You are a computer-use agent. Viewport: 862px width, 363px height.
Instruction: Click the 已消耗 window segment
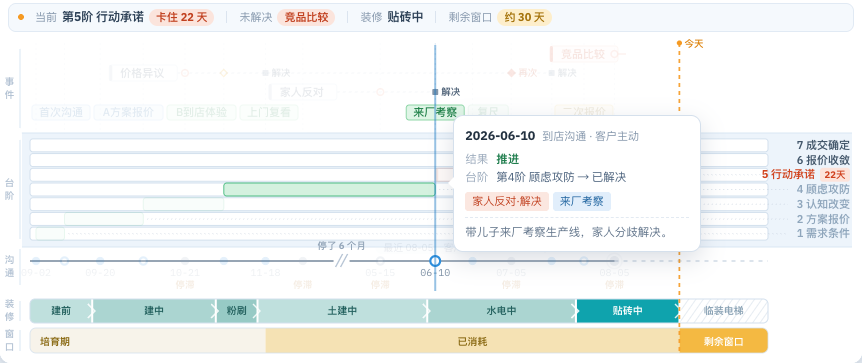tap(473, 342)
